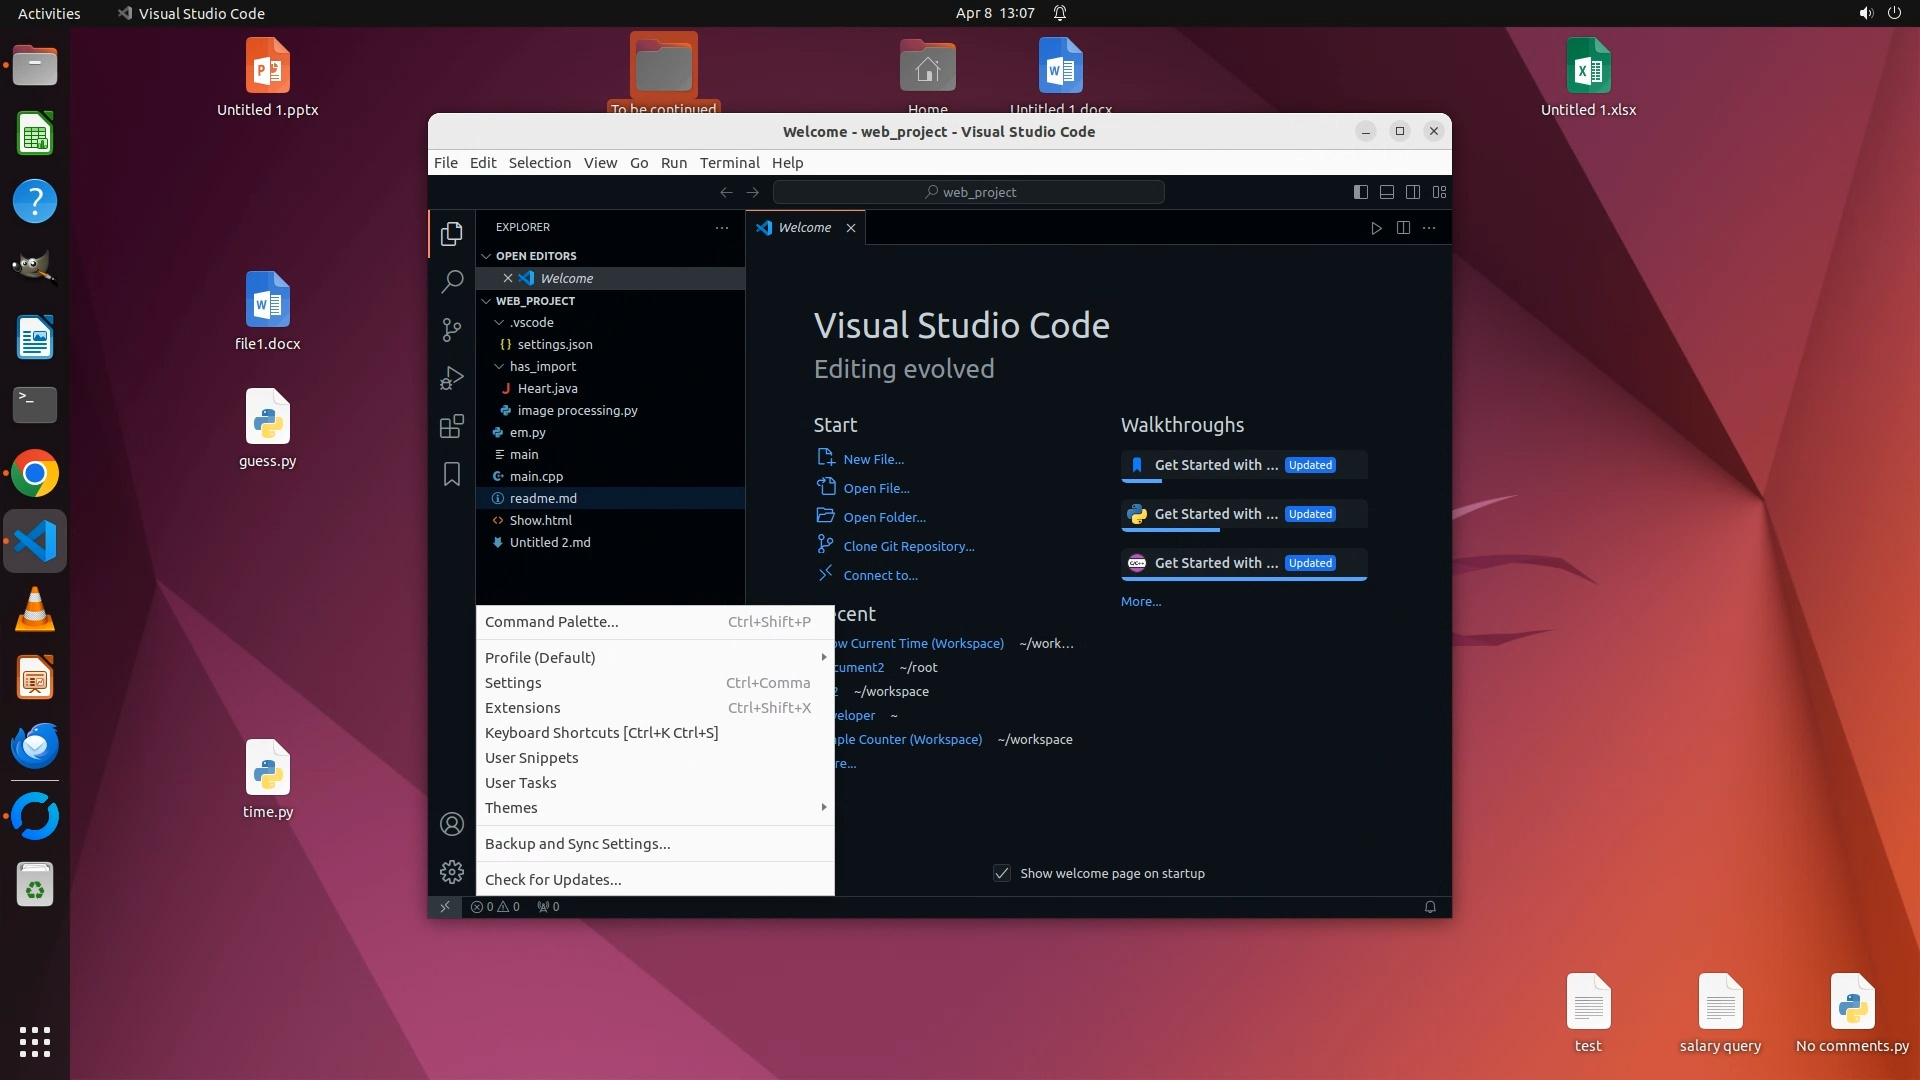The height and width of the screenshot is (1080, 1920).
Task: Open Show.html in the explorer
Action: pos(541,520)
